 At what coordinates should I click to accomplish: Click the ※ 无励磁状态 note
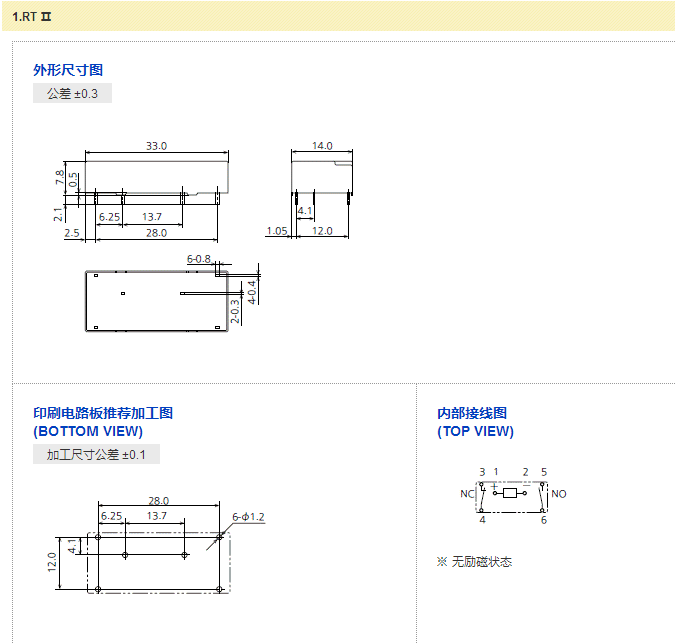coord(474,562)
